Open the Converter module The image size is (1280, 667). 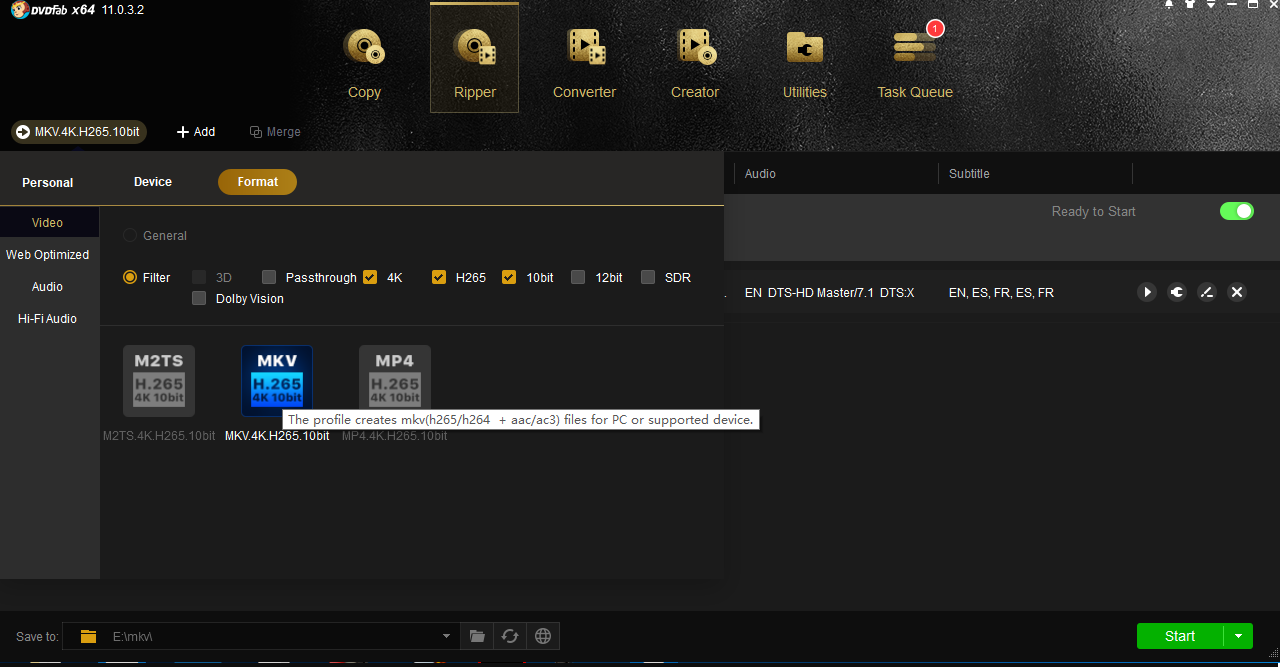point(584,62)
